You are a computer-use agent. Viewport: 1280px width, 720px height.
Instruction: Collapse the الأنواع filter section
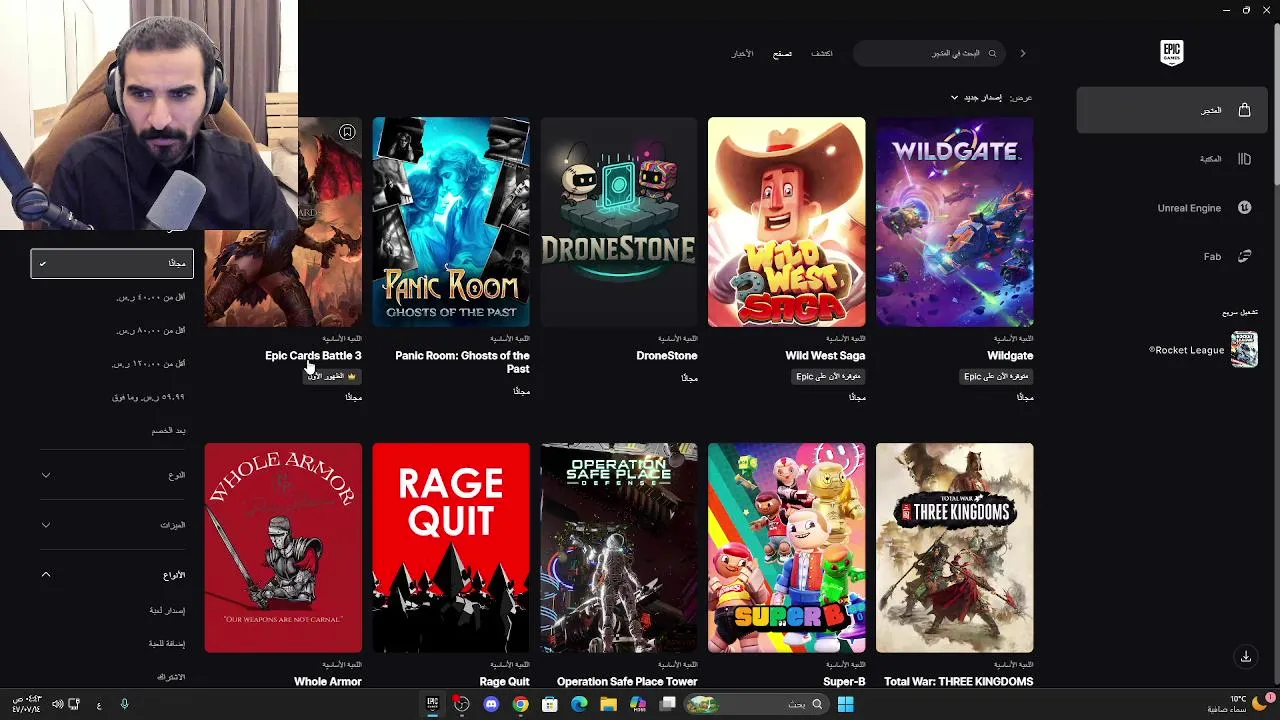pyautogui.click(x=112, y=575)
